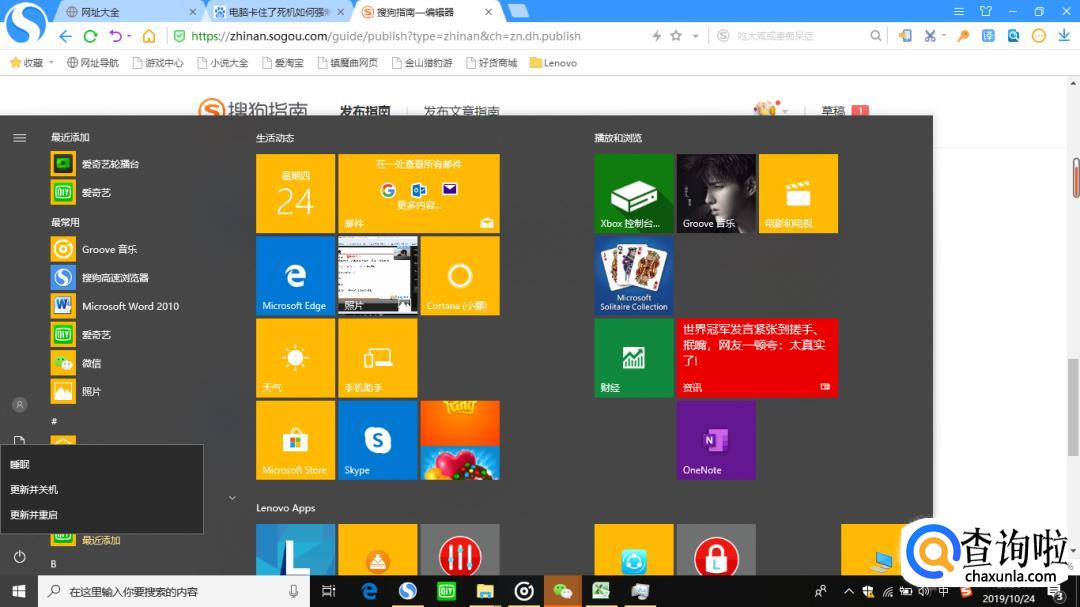This screenshot has height=607, width=1080.
Task: Open the 收藏 favorites dropdown
Action: 32,63
